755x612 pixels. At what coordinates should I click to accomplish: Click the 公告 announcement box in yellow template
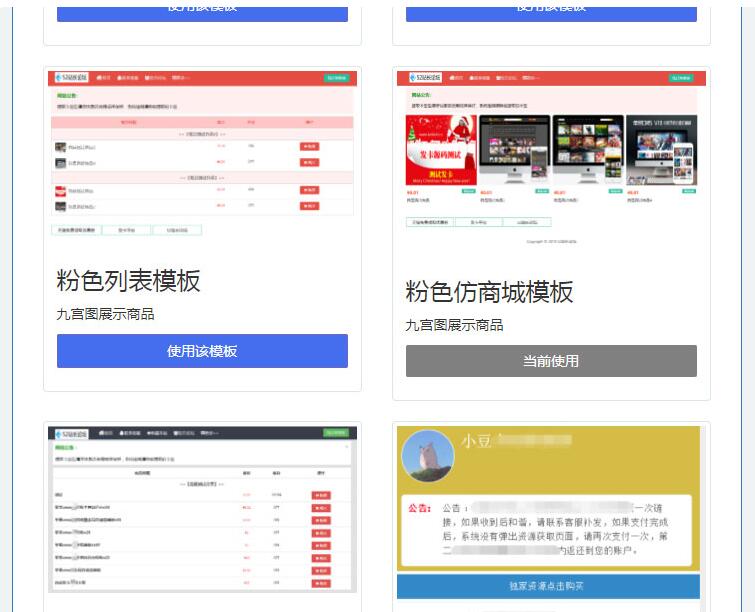(546, 530)
